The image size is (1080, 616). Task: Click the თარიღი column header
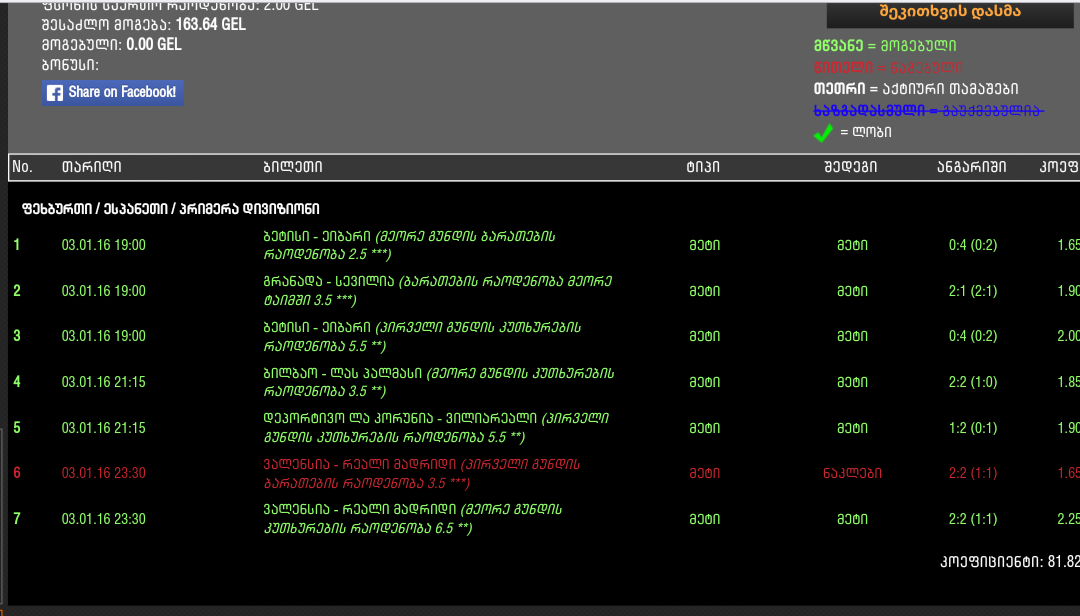(92, 167)
